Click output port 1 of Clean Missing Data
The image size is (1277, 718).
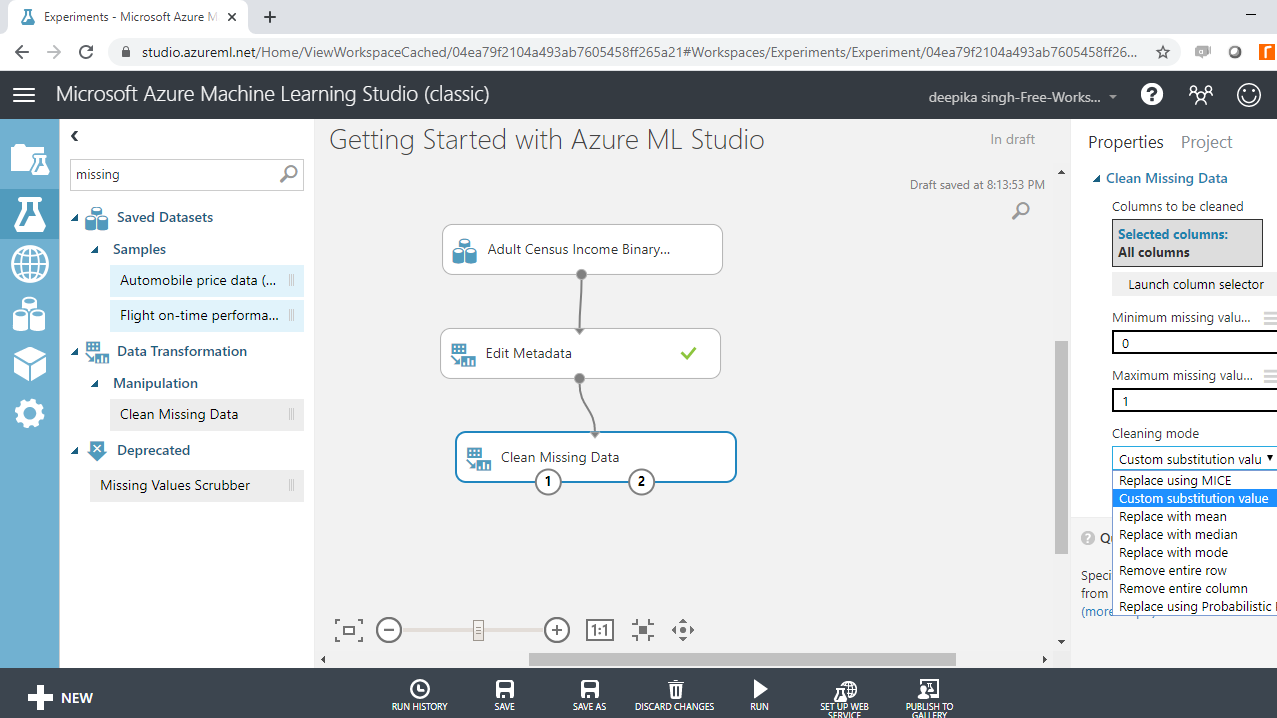pyautogui.click(x=547, y=483)
